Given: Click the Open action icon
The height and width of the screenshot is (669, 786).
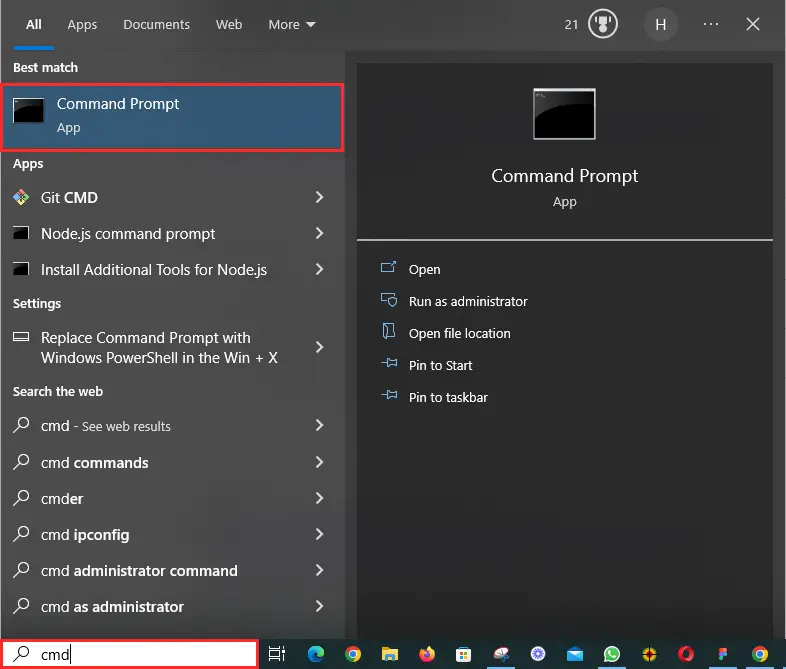Looking at the screenshot, I should pyautogui.click(x=388, y=267).
